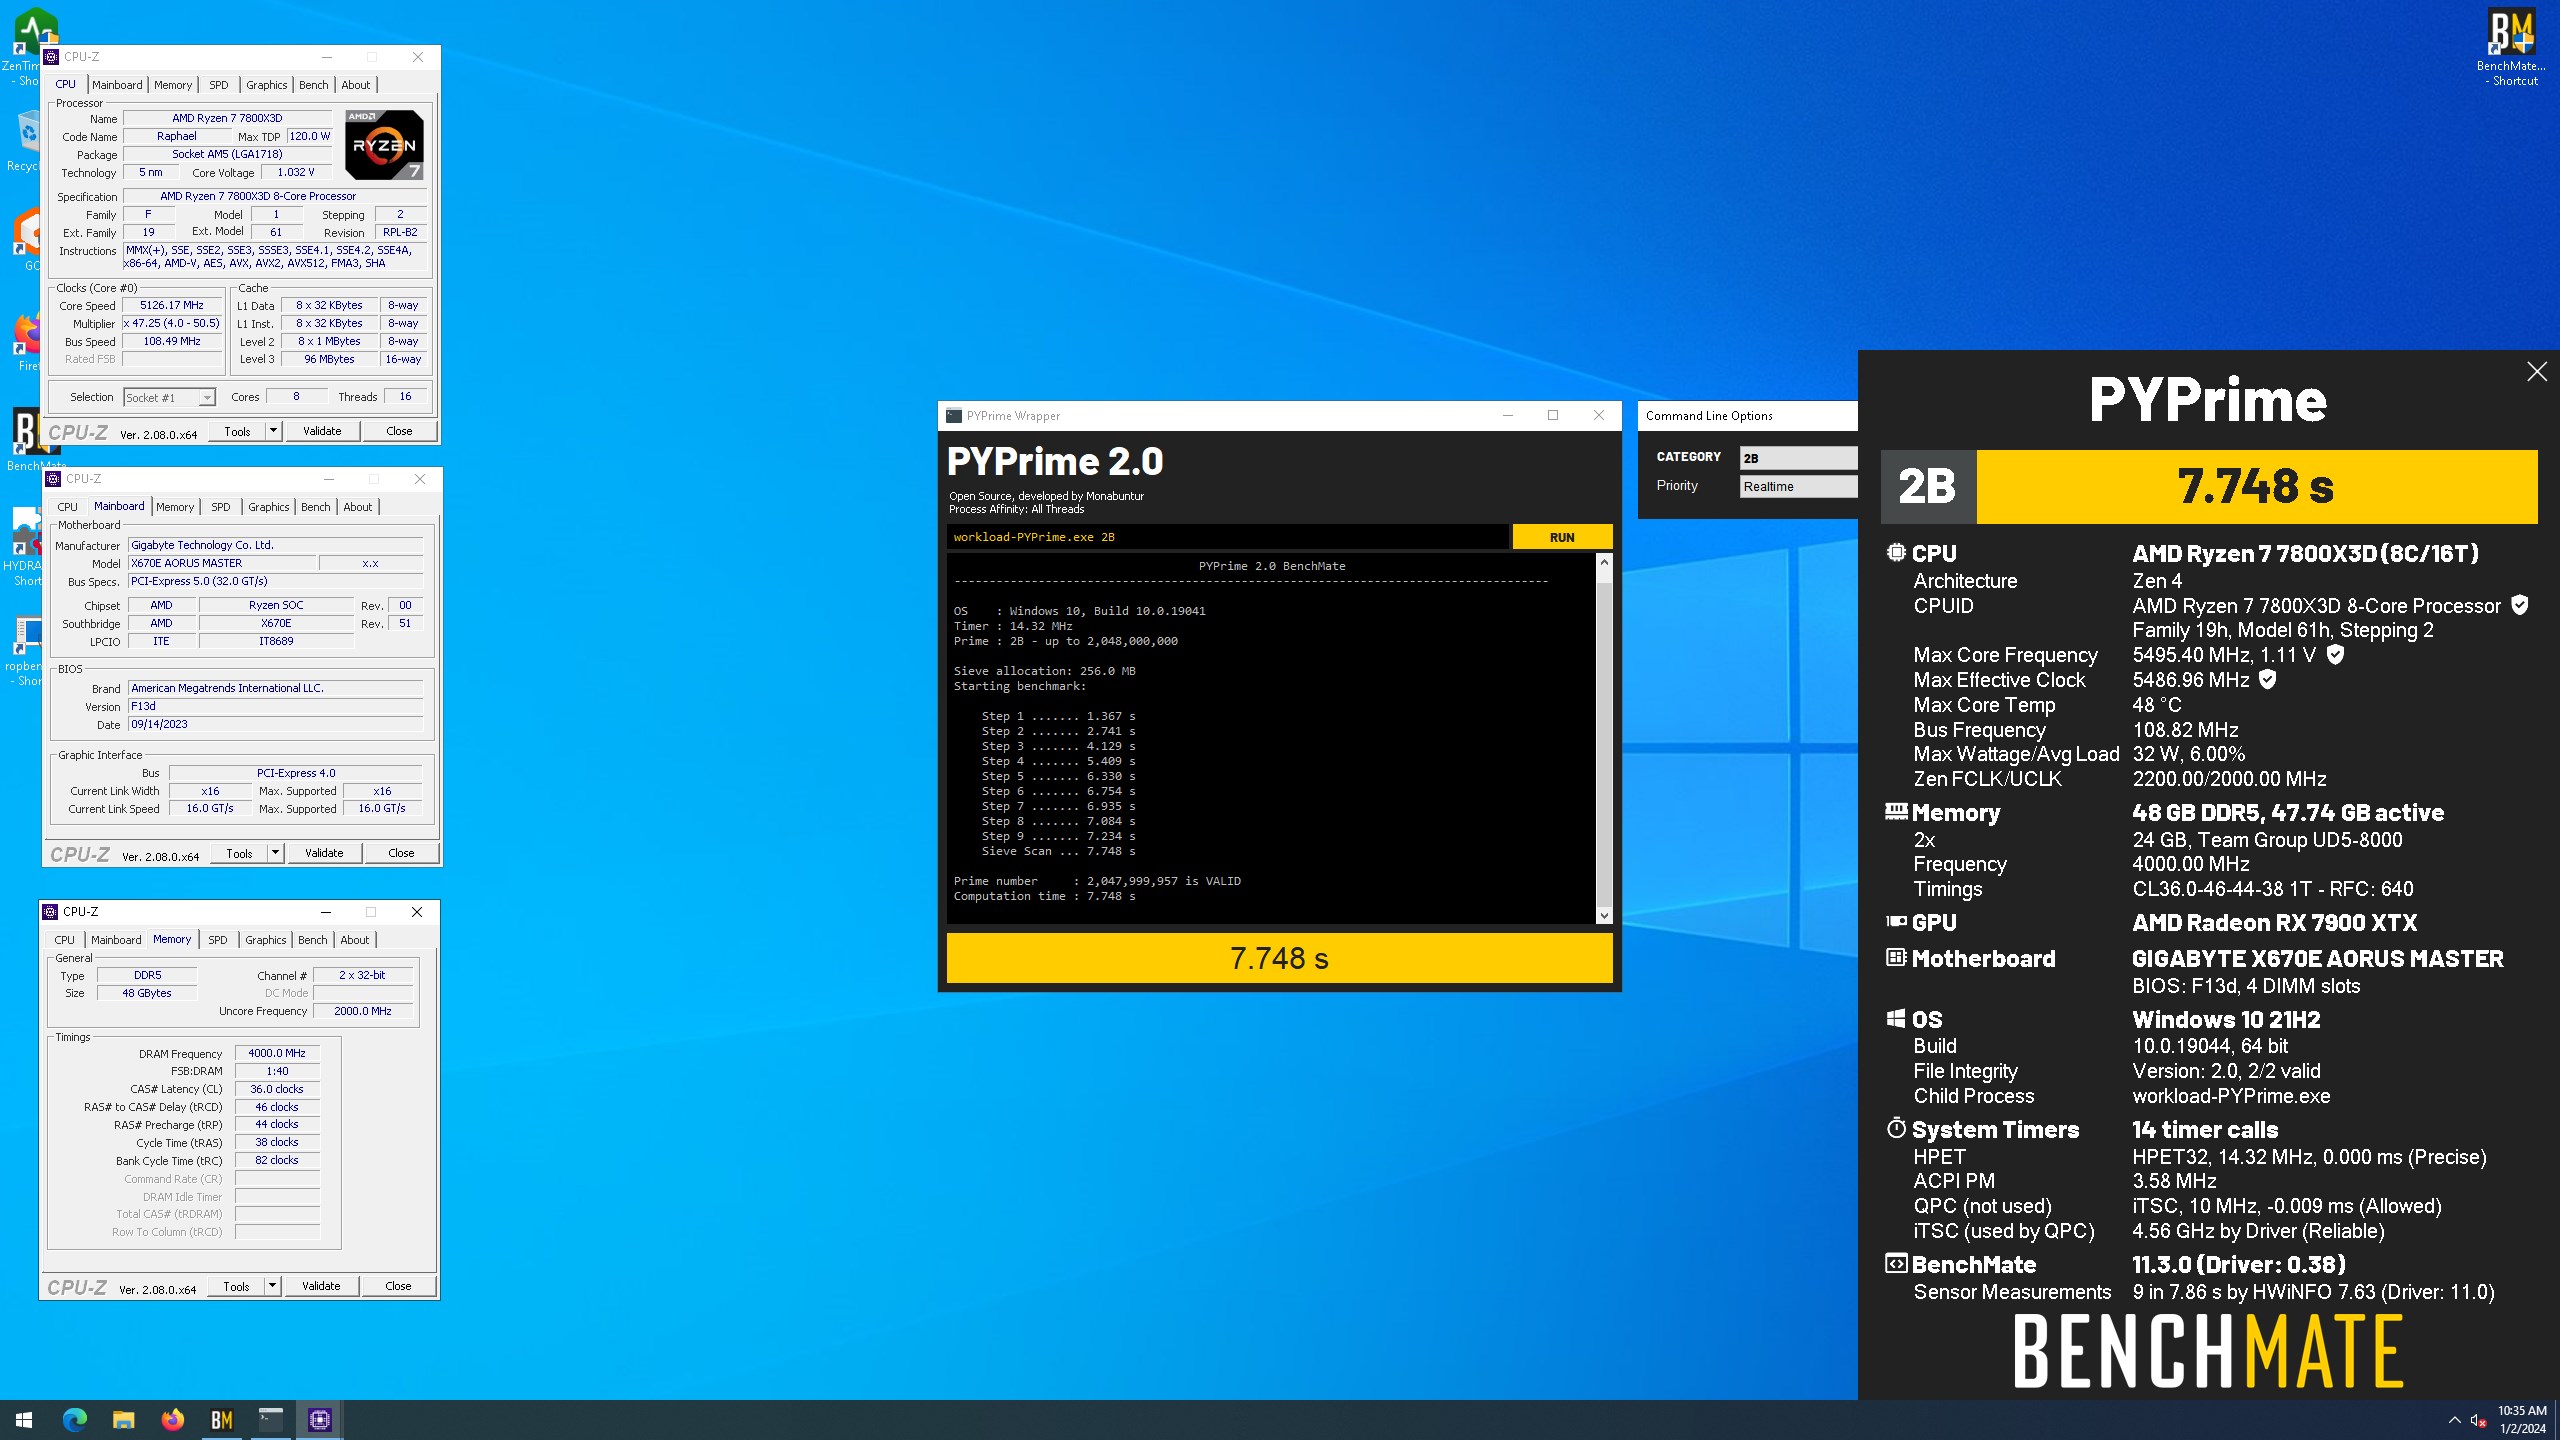Click Tools button in bottom CPU-Z window

tap(237, 1286)
